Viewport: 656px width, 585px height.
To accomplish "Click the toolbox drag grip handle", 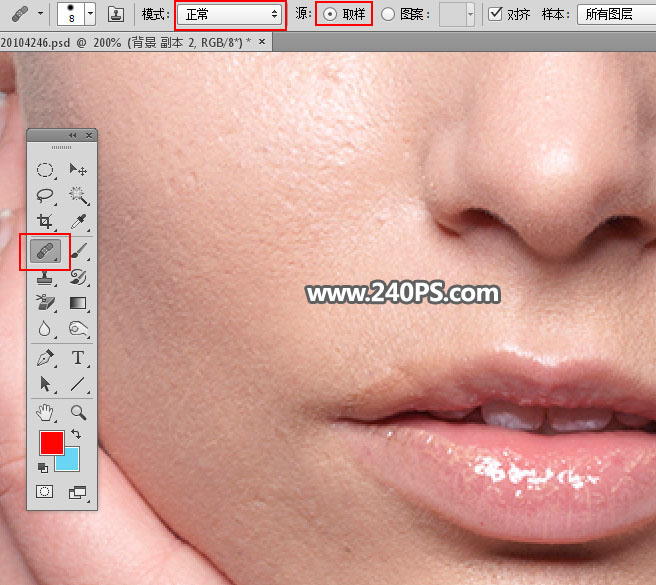I will [x=62, y=147].
